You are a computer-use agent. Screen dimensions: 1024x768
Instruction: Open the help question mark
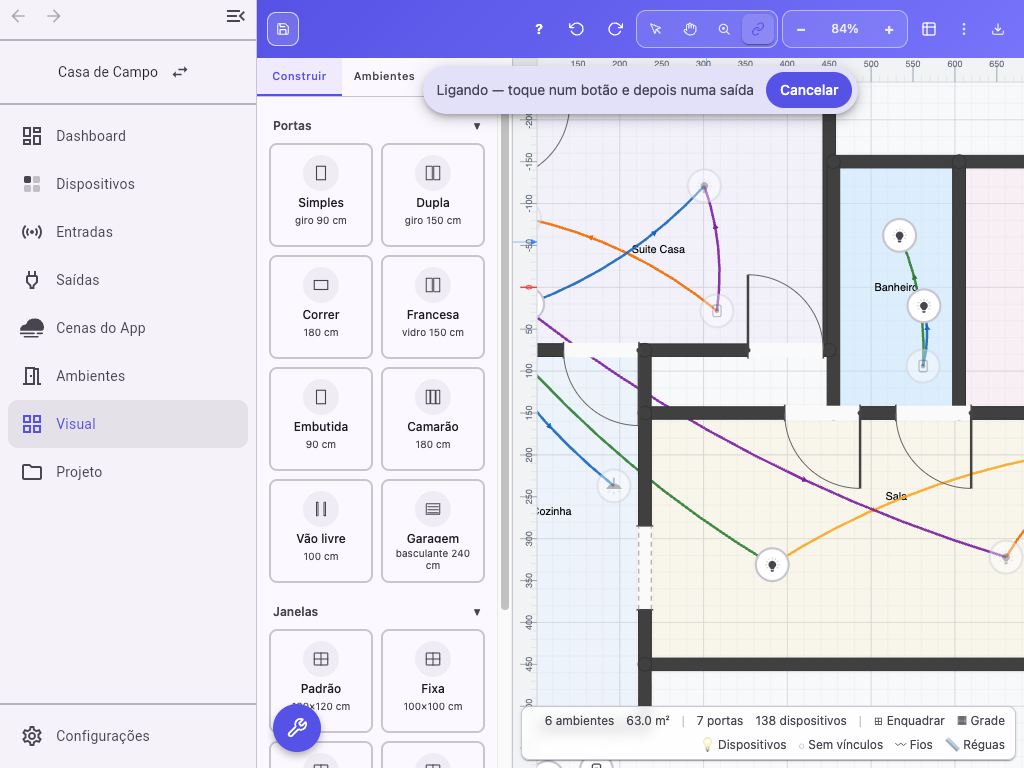coord(539,29)
